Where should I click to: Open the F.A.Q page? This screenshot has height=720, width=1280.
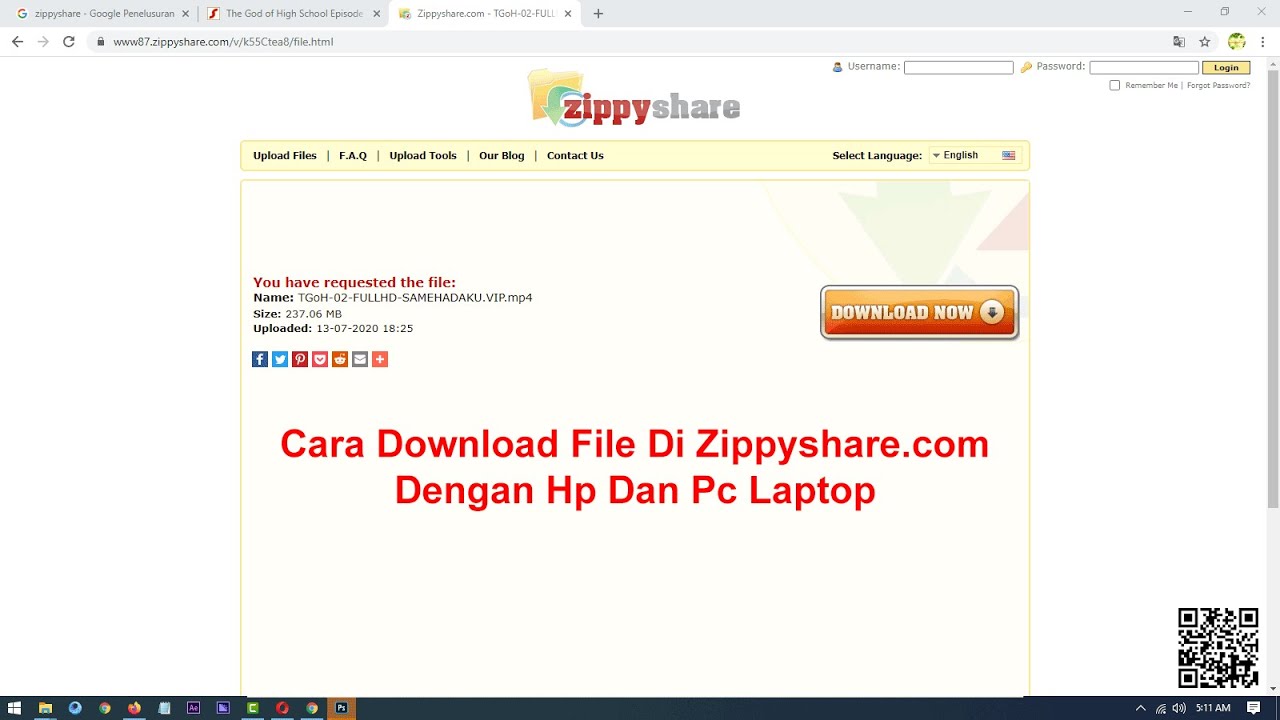[x=353, y=156]
